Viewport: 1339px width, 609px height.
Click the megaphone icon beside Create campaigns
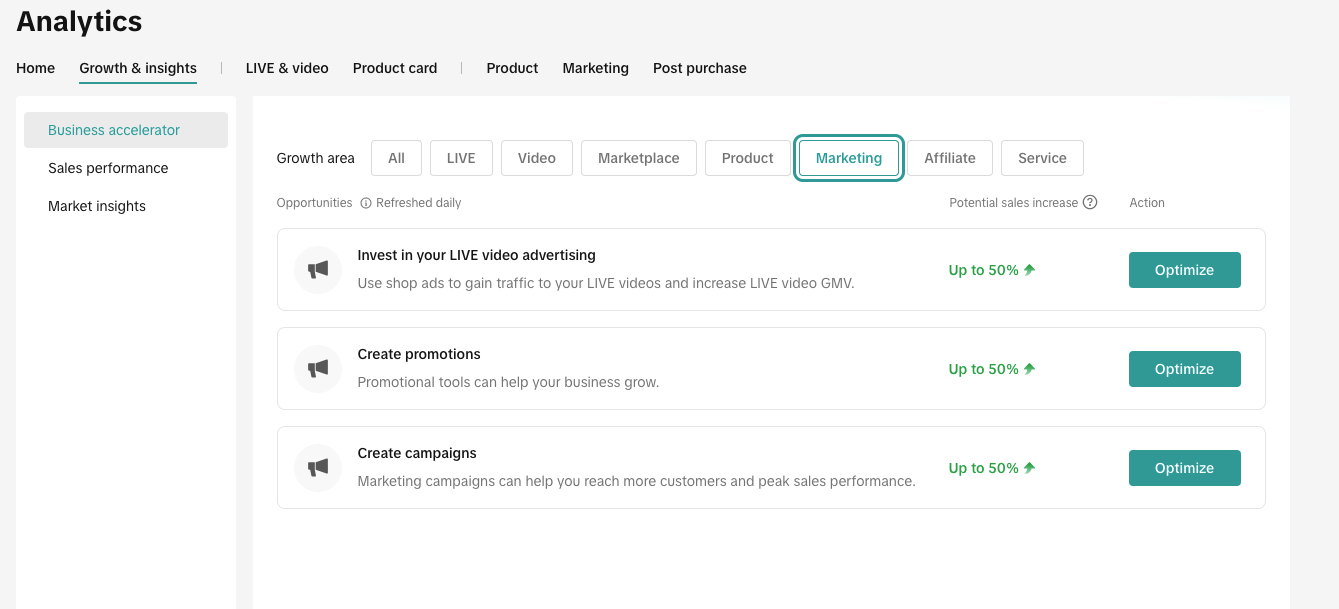coord(318,468)
